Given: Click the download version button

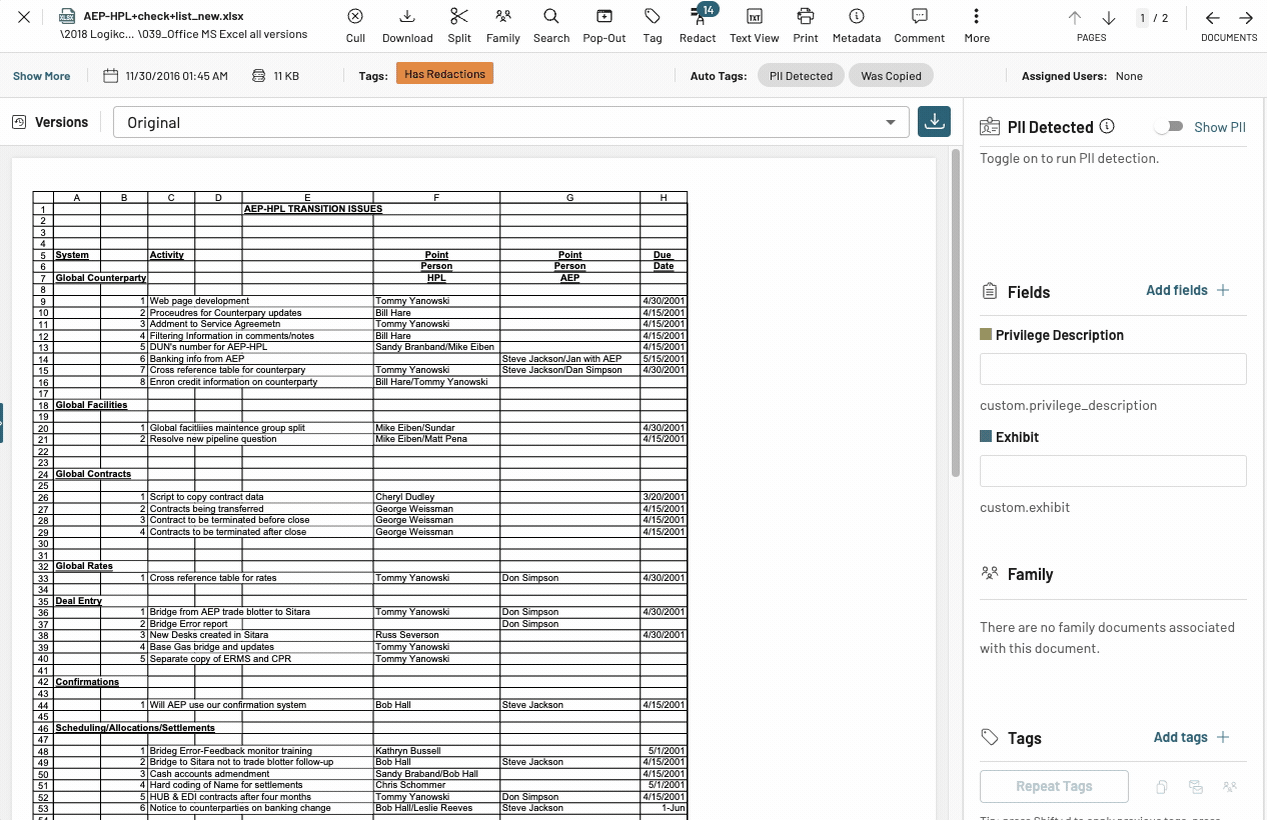Looking at the screenshot, I should pos(934,121).
